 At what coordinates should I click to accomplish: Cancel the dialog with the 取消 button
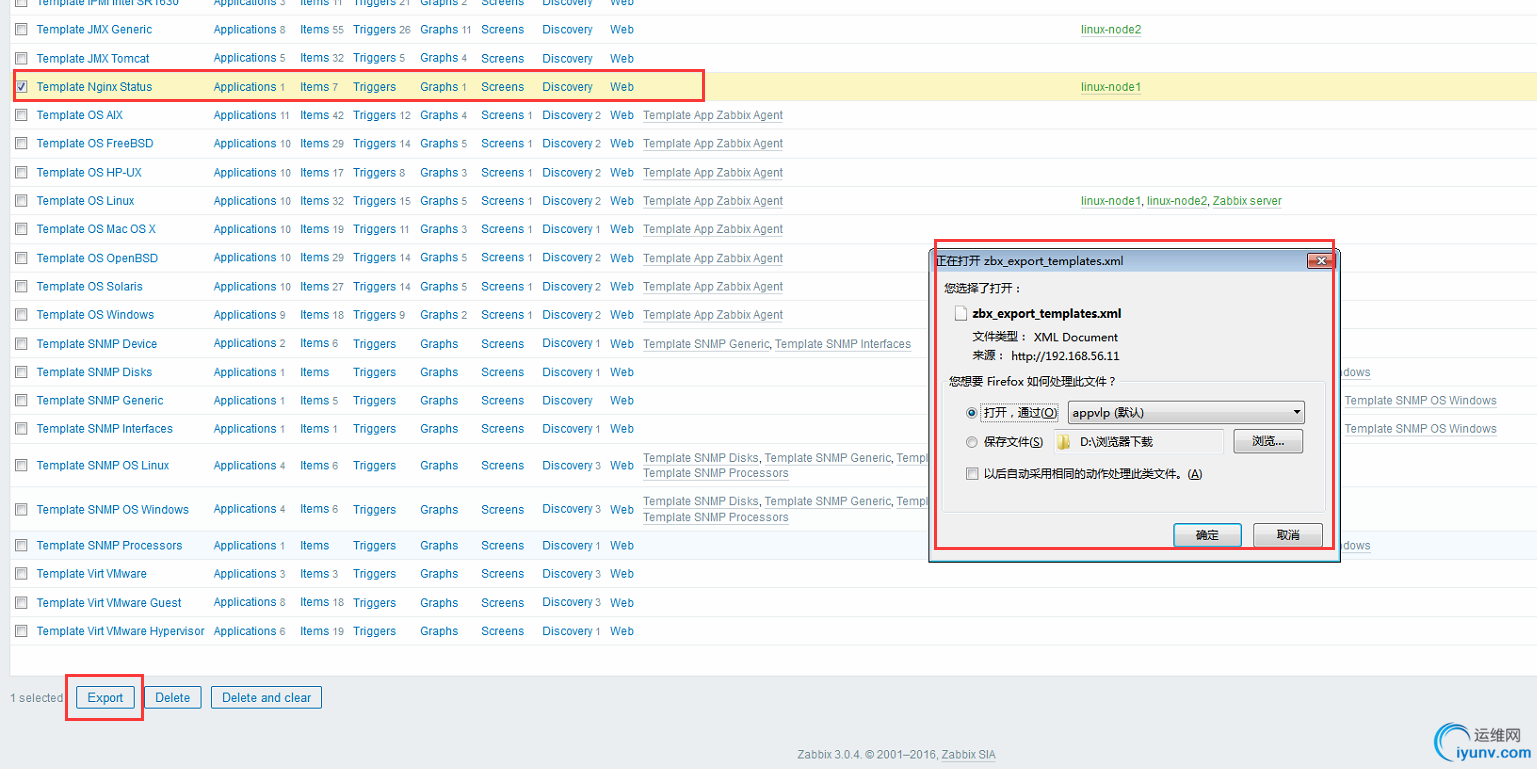coord(1288,535)
